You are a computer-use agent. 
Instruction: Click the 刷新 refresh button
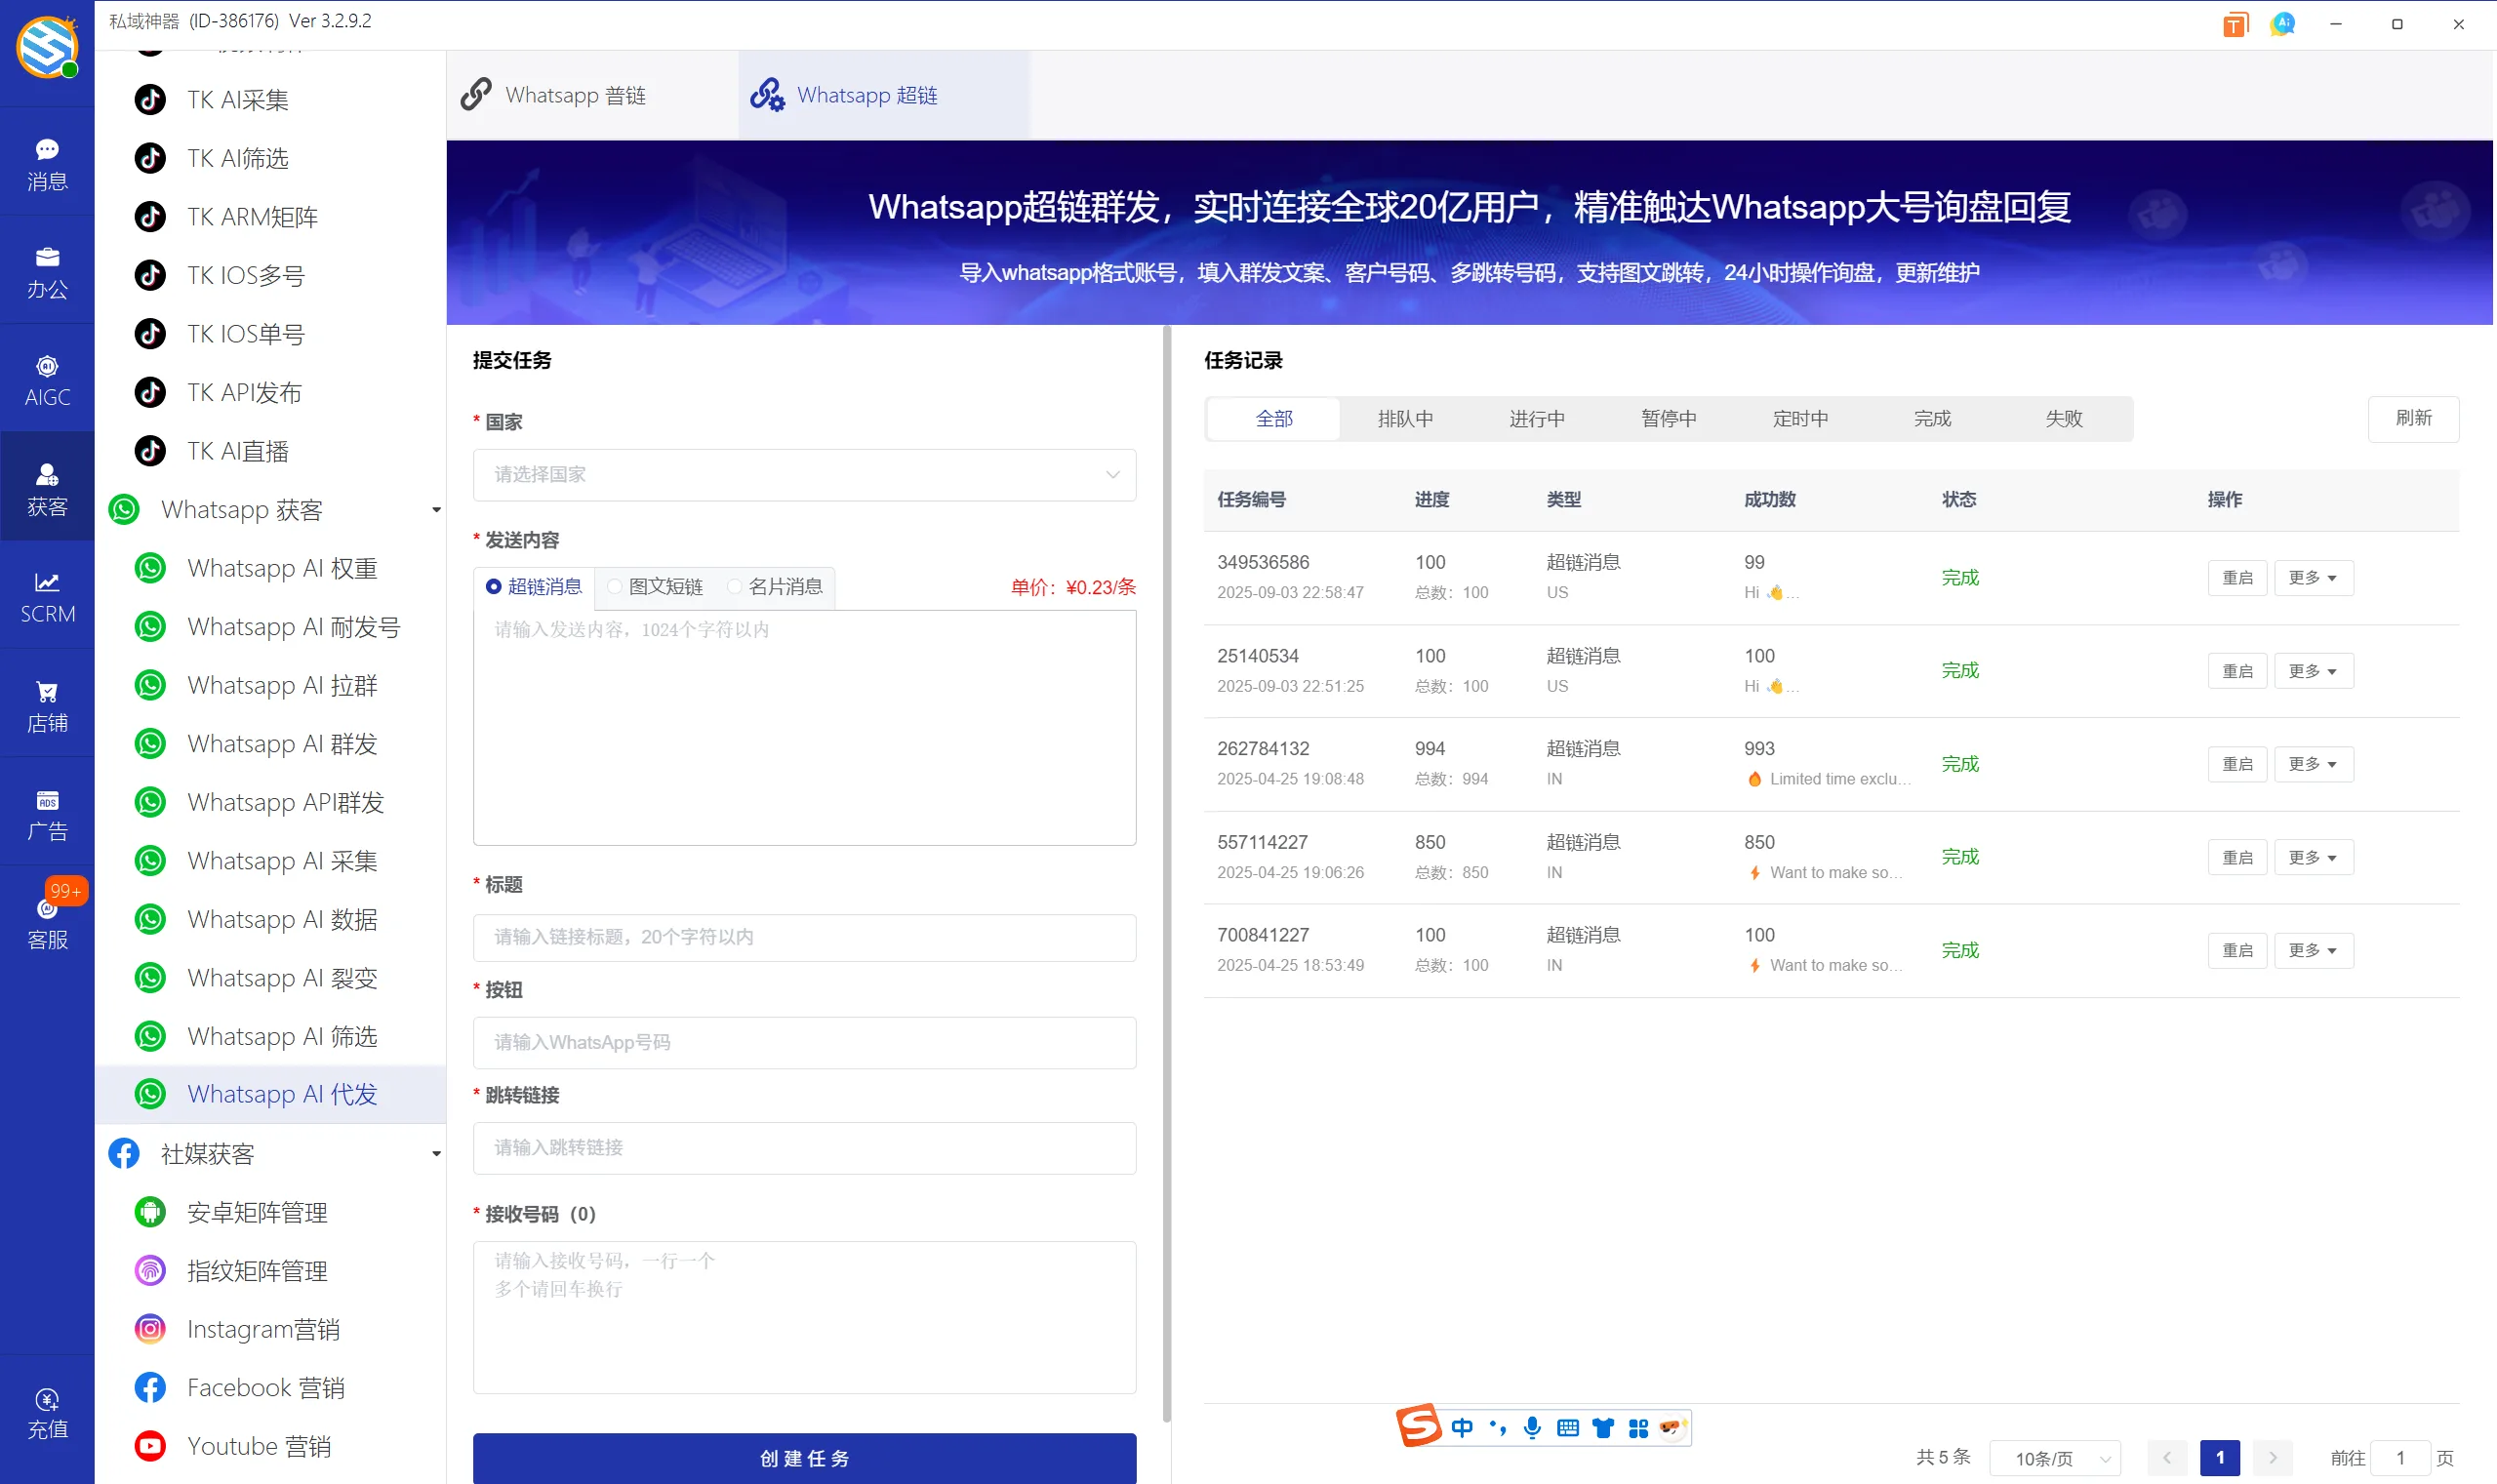2412,419
